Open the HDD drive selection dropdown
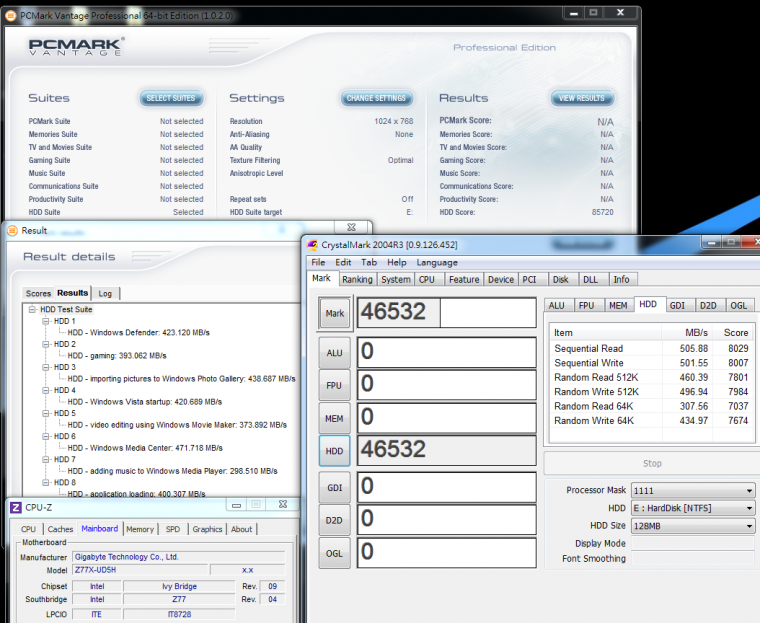This screenshot has height=623, width=760. pyautogui.click(x=694, y=508)
